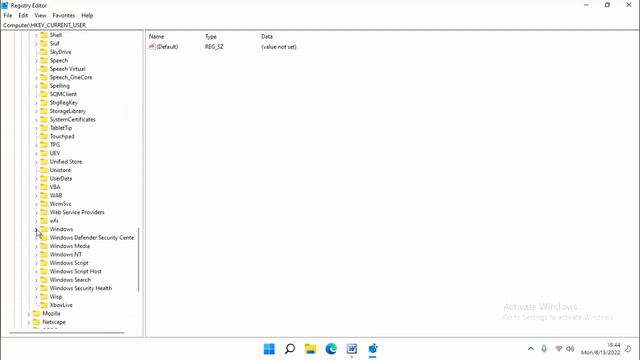Select the SkyDrive folder icon
The width and height of the screenshot is (640, 360).
(44, 52)
